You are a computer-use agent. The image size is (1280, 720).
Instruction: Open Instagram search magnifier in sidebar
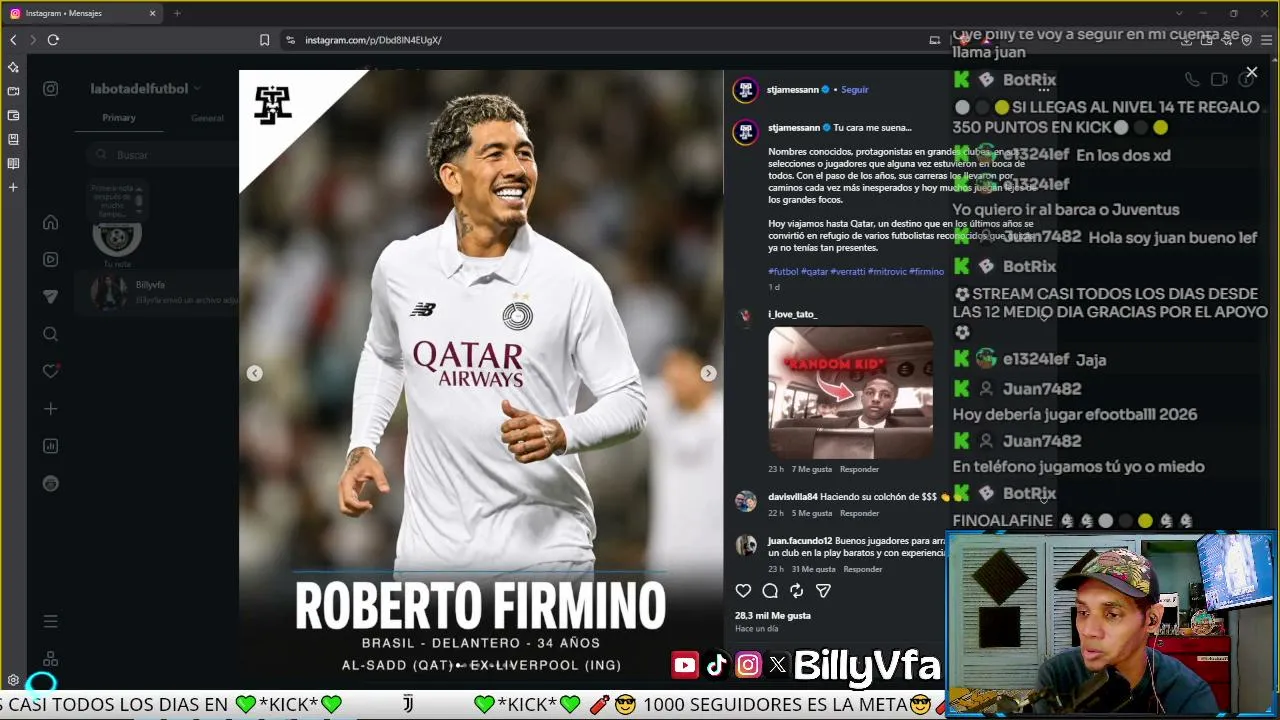(x=51, y=334)
